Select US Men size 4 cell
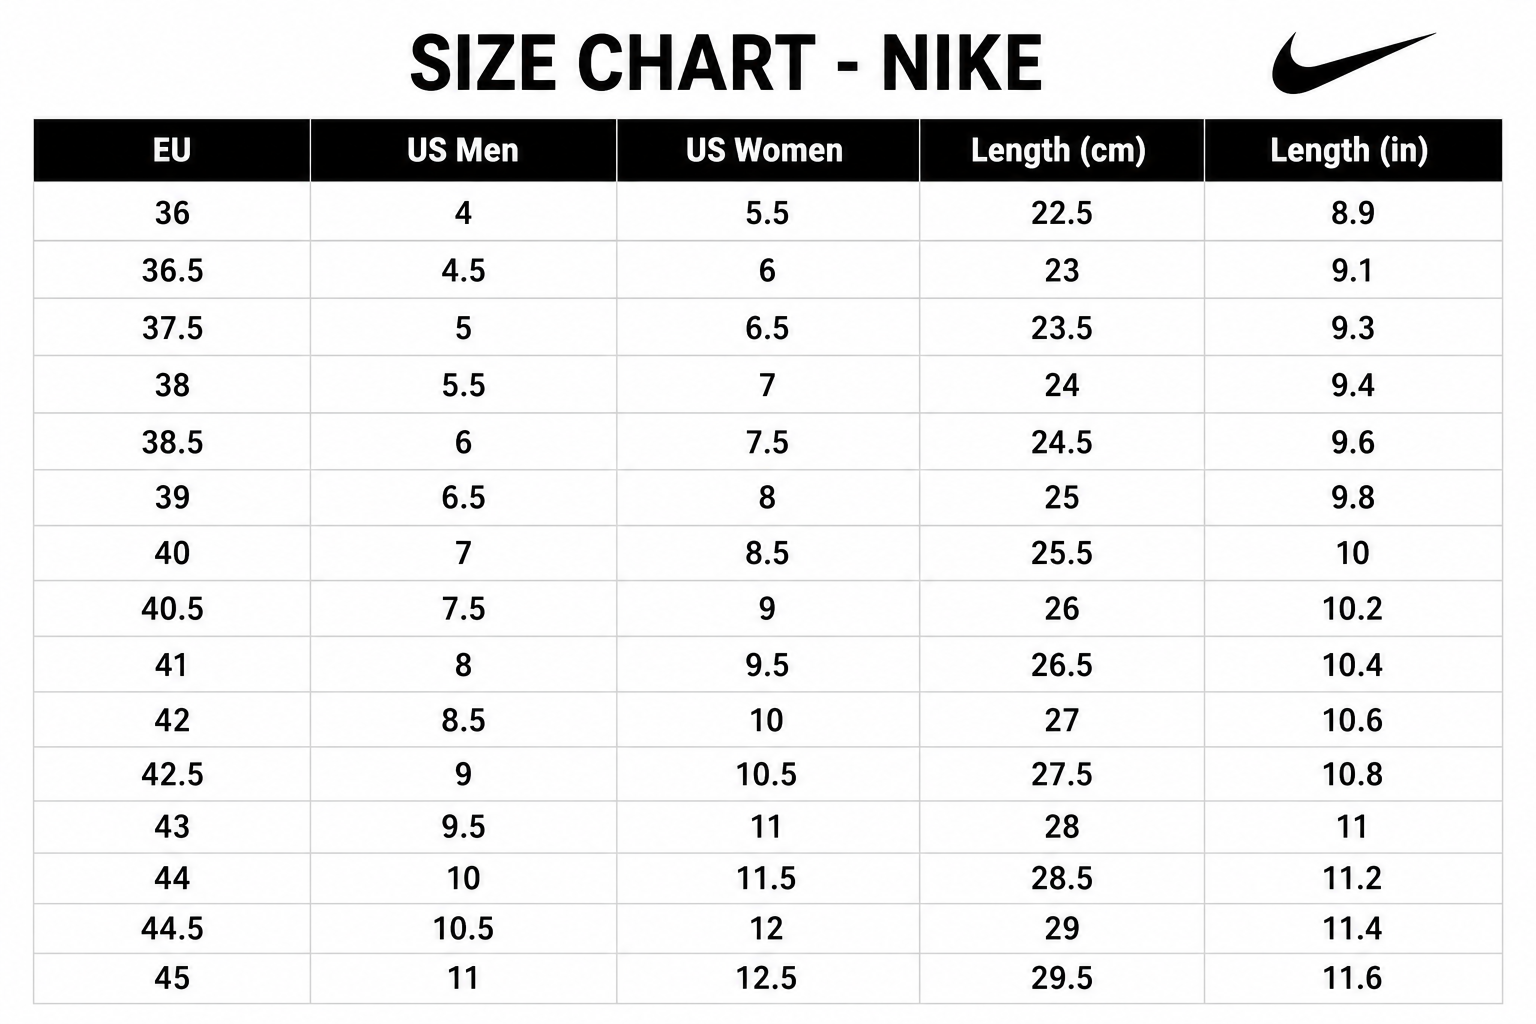 pos(463,212)
